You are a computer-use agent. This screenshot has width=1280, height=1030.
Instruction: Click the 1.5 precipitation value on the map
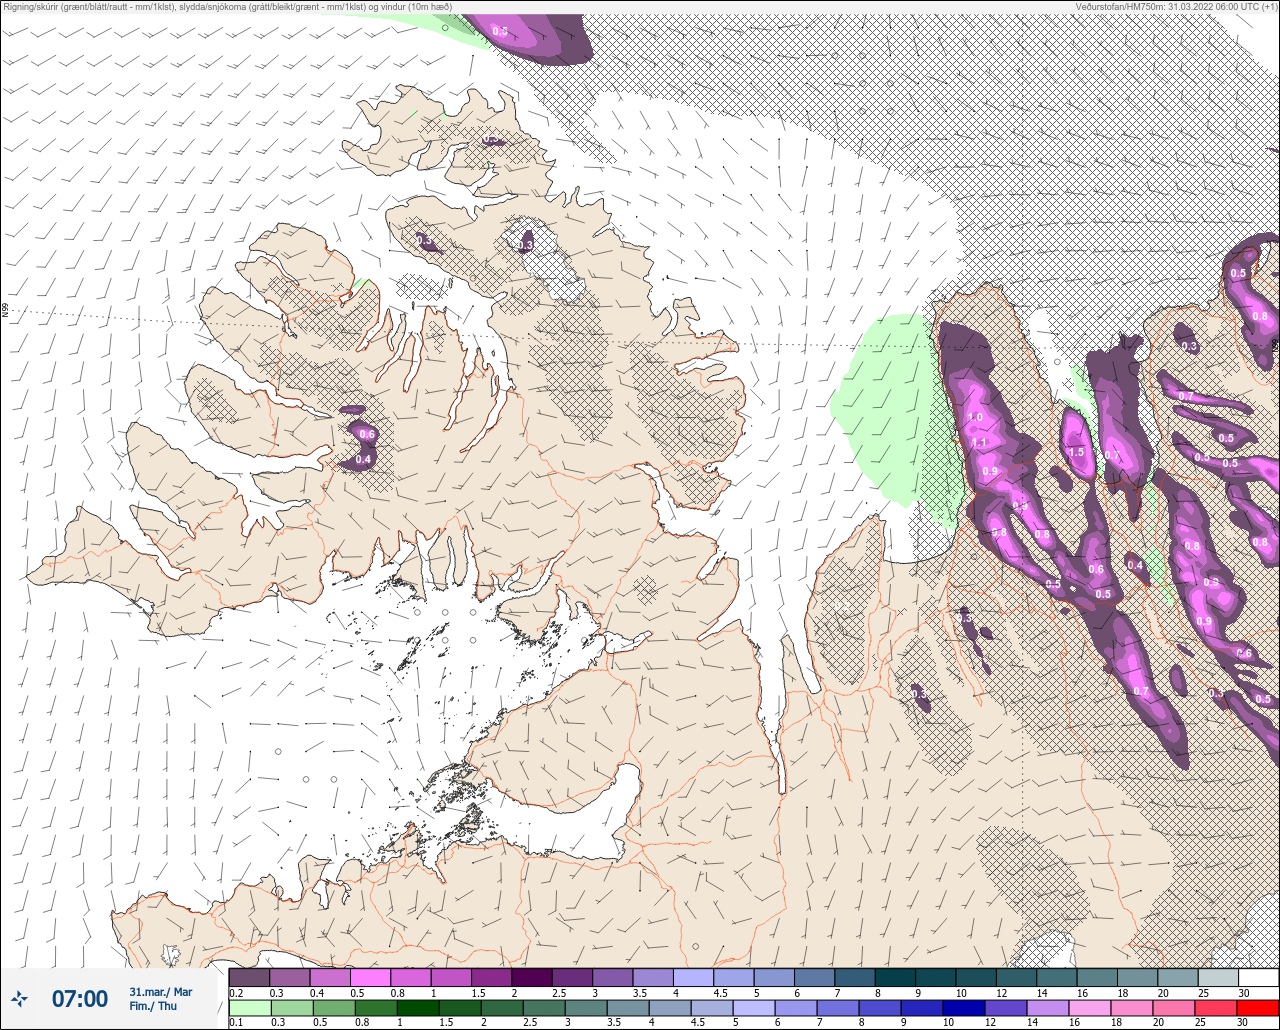[1076, 452]
